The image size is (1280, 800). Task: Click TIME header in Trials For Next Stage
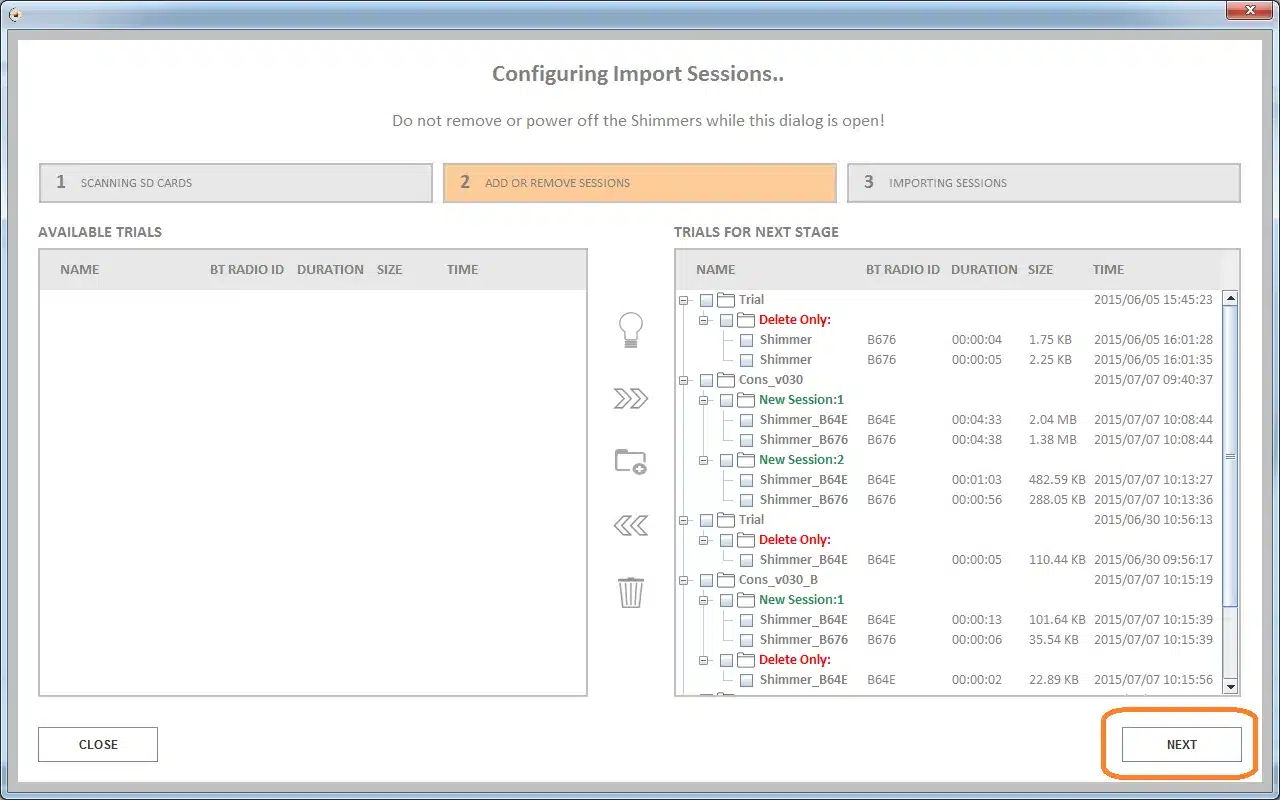(x=1108, y=270)
